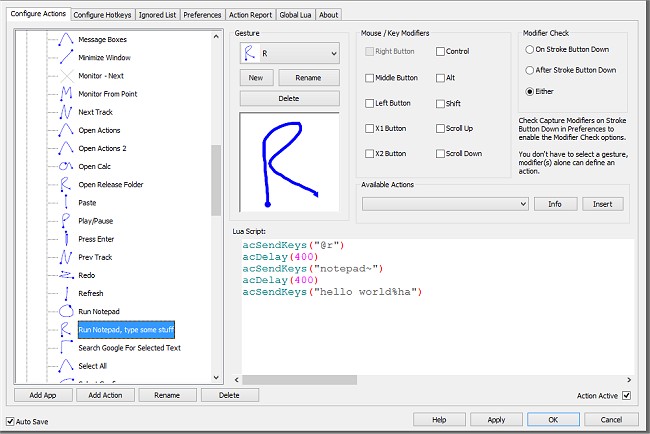650x434 pixels.
Task: Select the Run Notepad circle gesture icon
Action: coord(65,311)
